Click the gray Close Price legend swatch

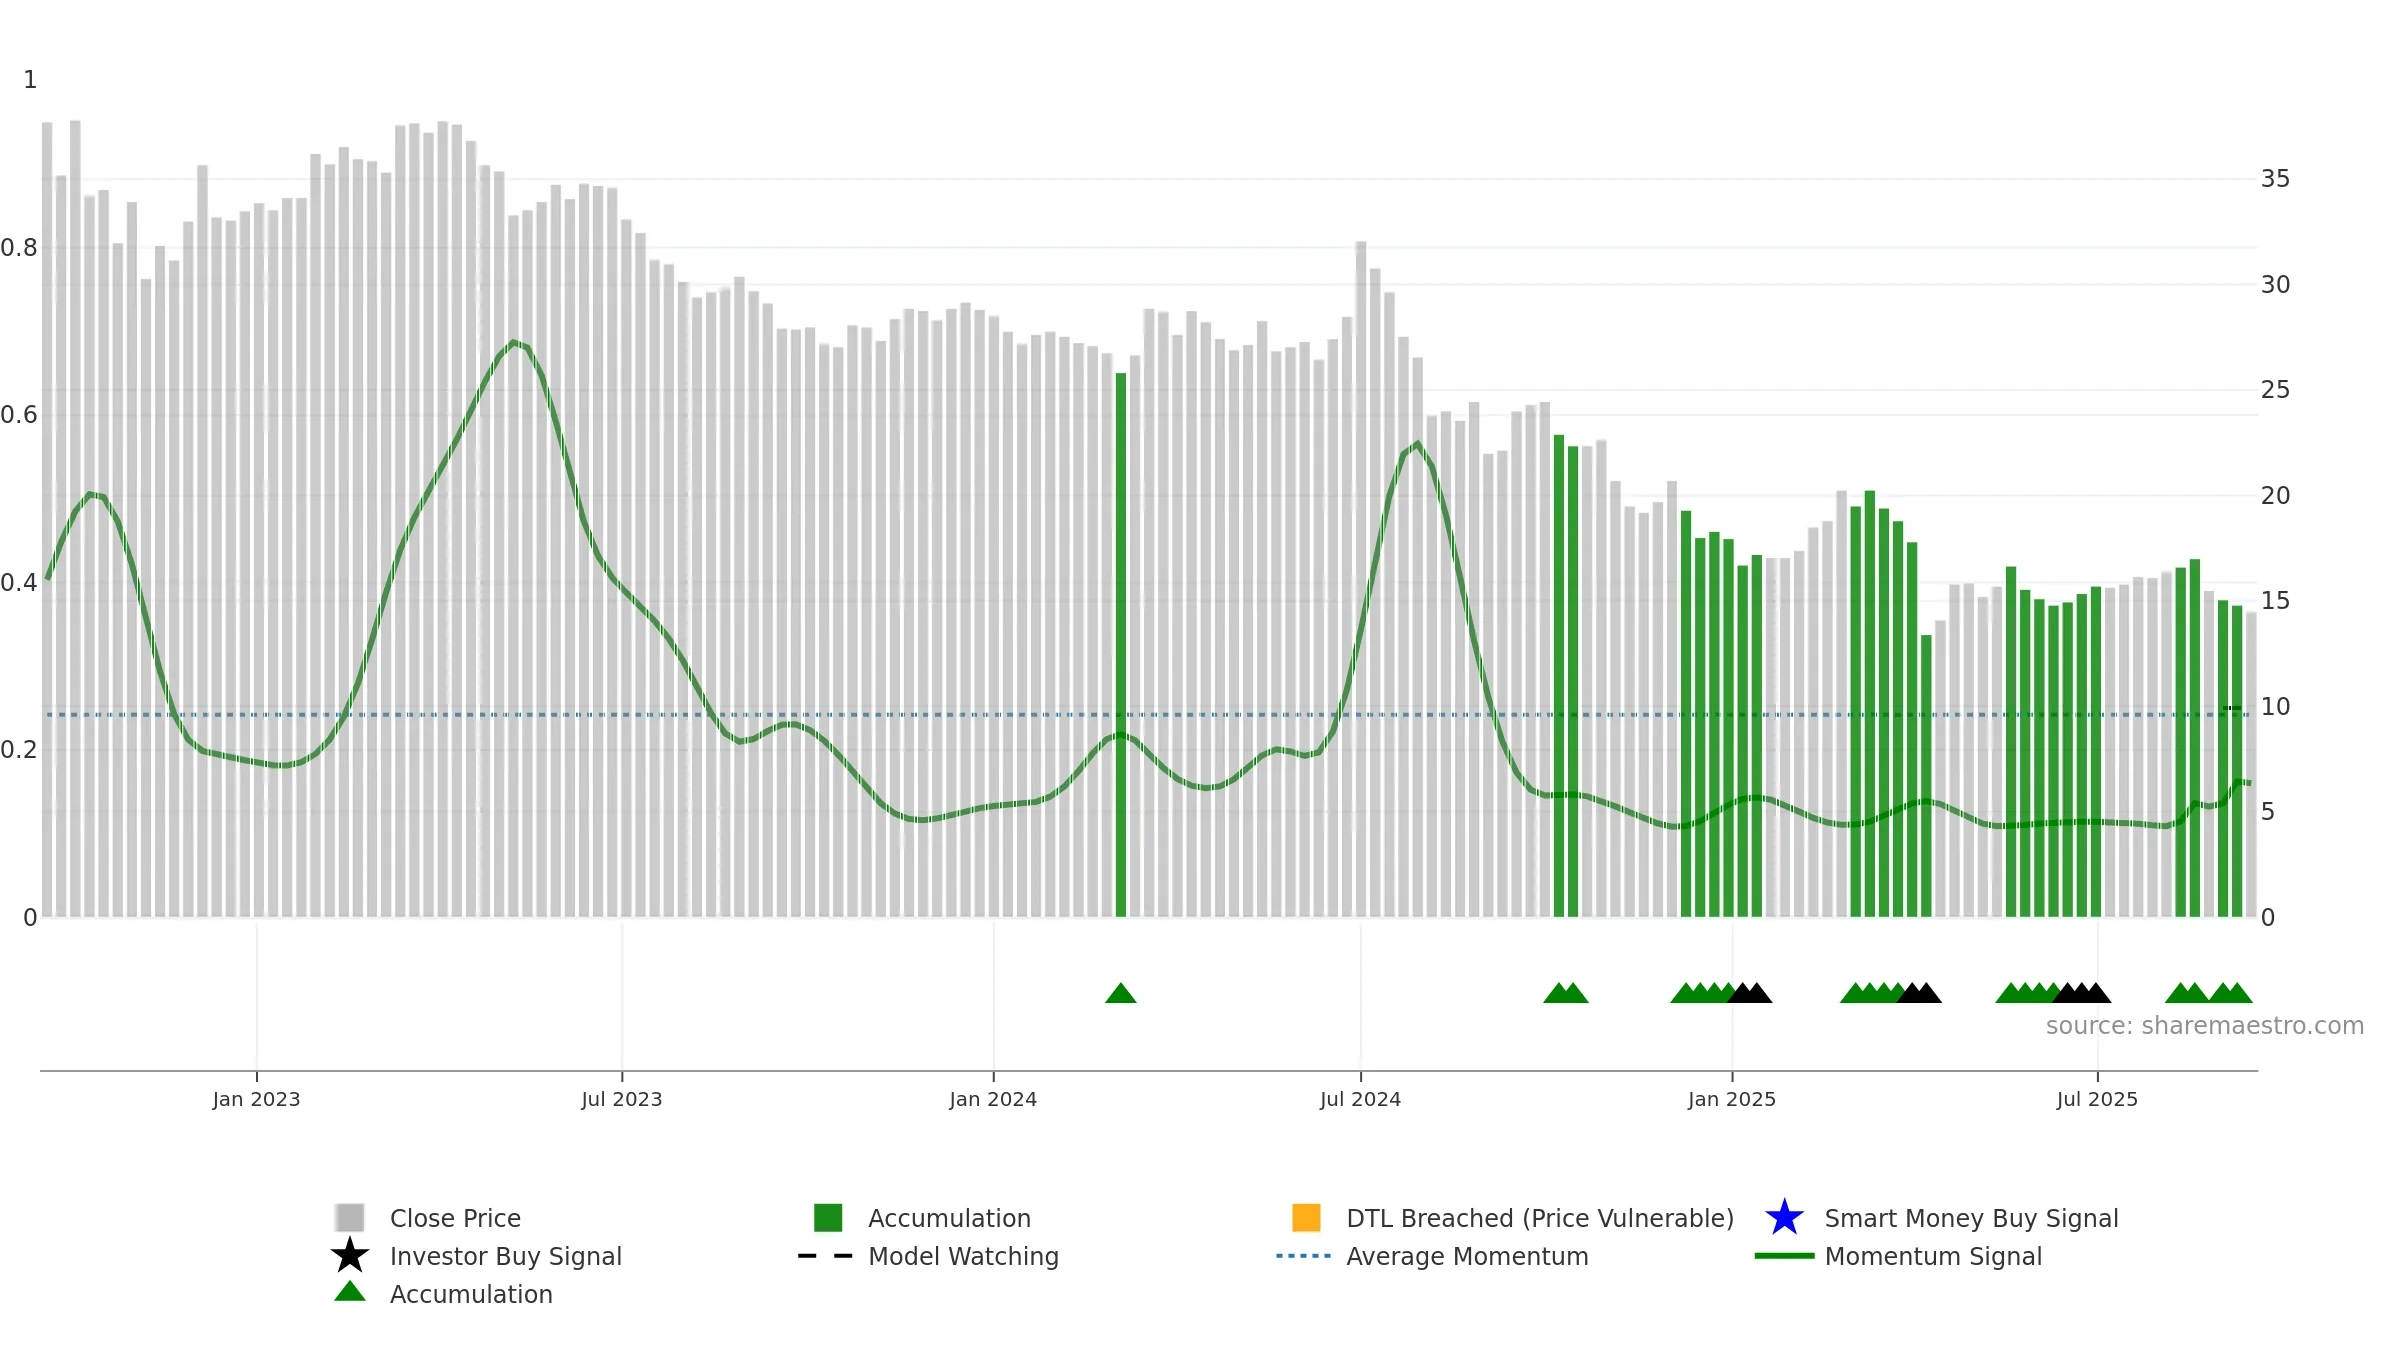pyautogui.click(x=350, y=1218)
